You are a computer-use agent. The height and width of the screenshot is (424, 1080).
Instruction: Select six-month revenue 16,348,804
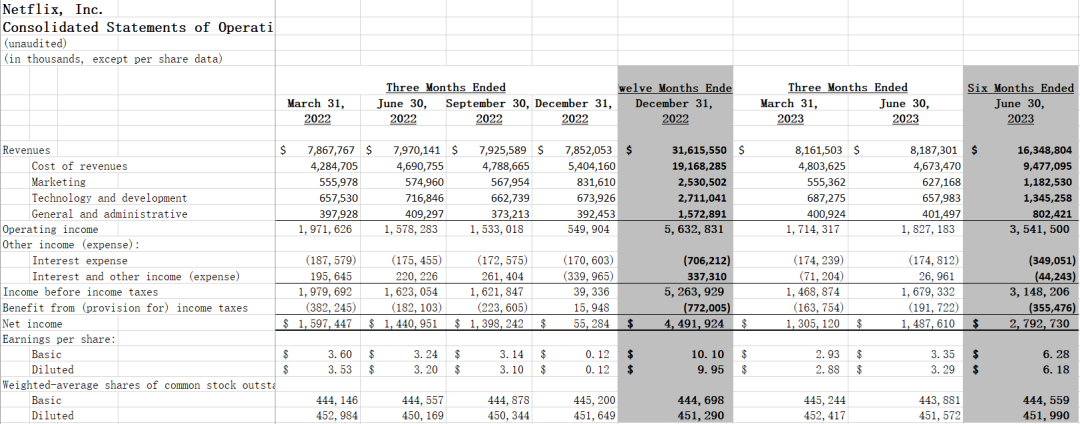click(1044, 150)
